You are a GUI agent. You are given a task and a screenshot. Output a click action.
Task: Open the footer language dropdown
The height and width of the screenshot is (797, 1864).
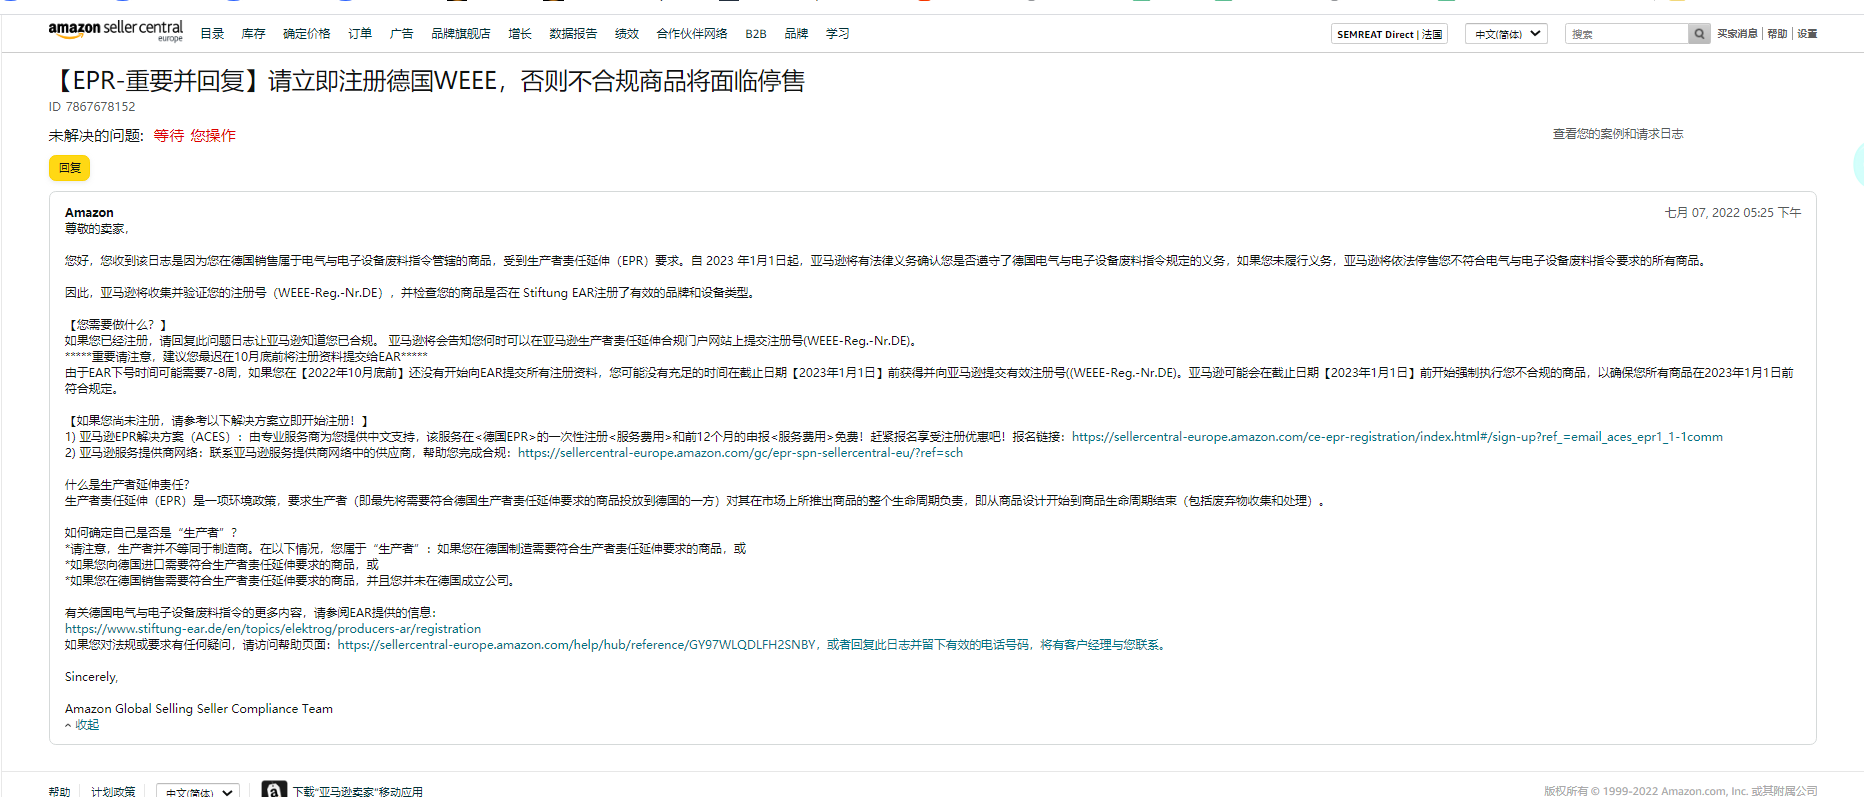198,791
